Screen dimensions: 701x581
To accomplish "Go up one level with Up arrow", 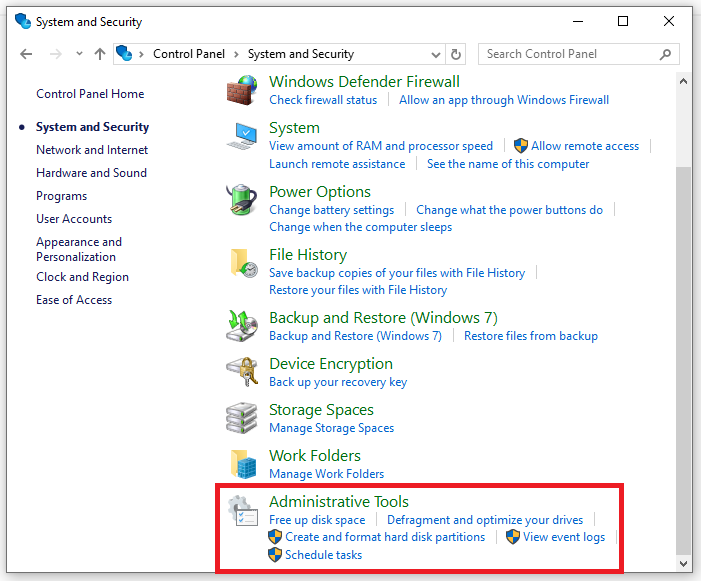I will pyautogui.click(x=100, y=54).
